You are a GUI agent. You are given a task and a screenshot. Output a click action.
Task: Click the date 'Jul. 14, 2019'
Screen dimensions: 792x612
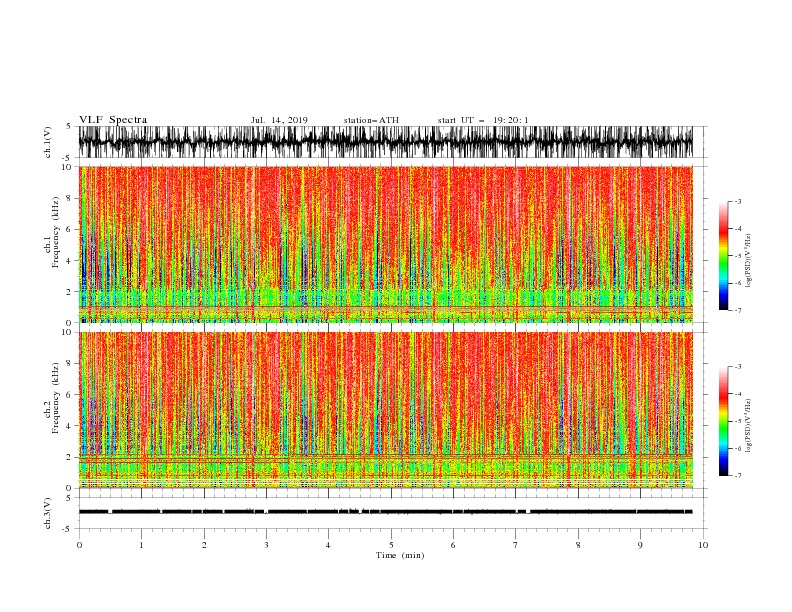point(279,120)
